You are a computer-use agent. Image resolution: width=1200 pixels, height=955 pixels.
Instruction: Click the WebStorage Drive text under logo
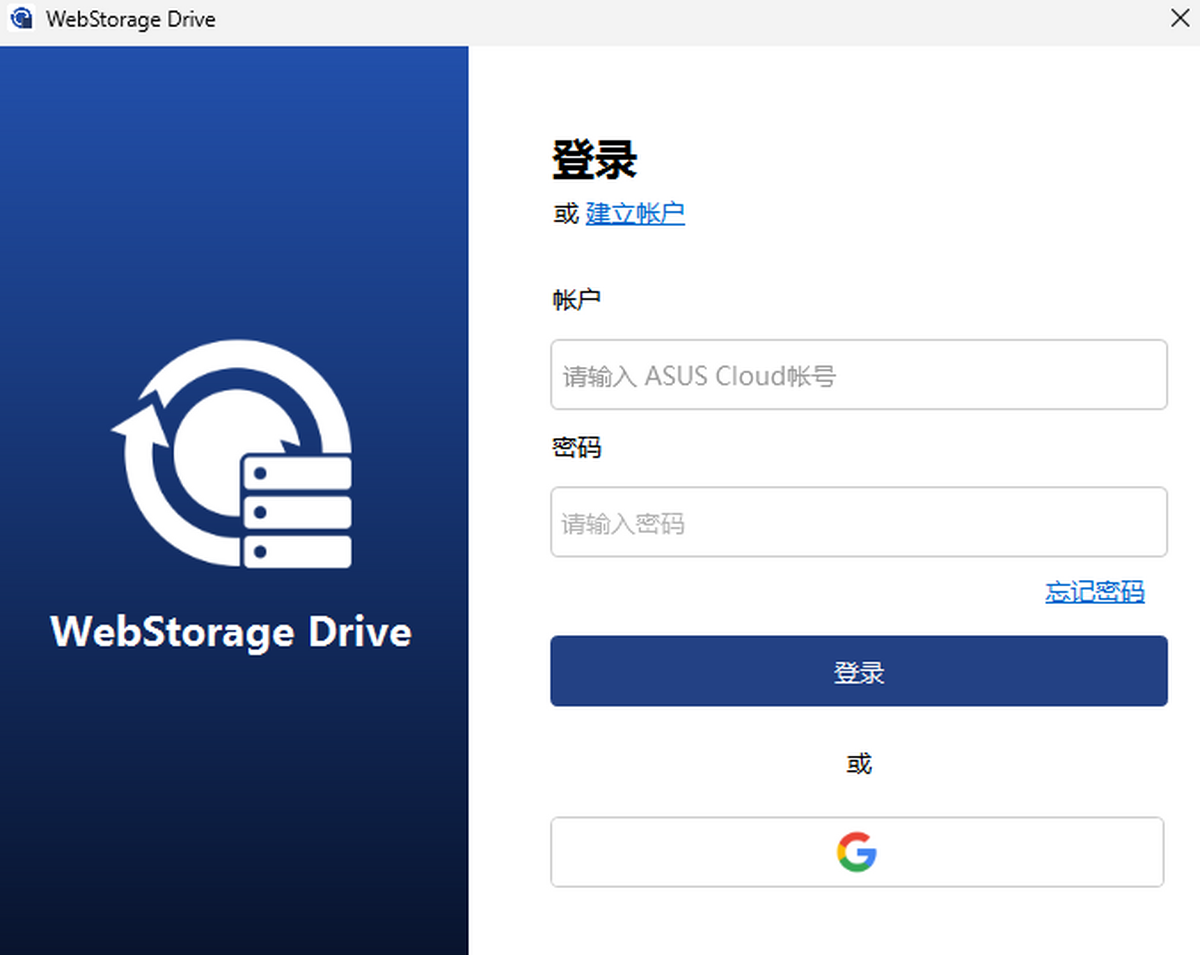pyautogui.click(x=231, y=632)
